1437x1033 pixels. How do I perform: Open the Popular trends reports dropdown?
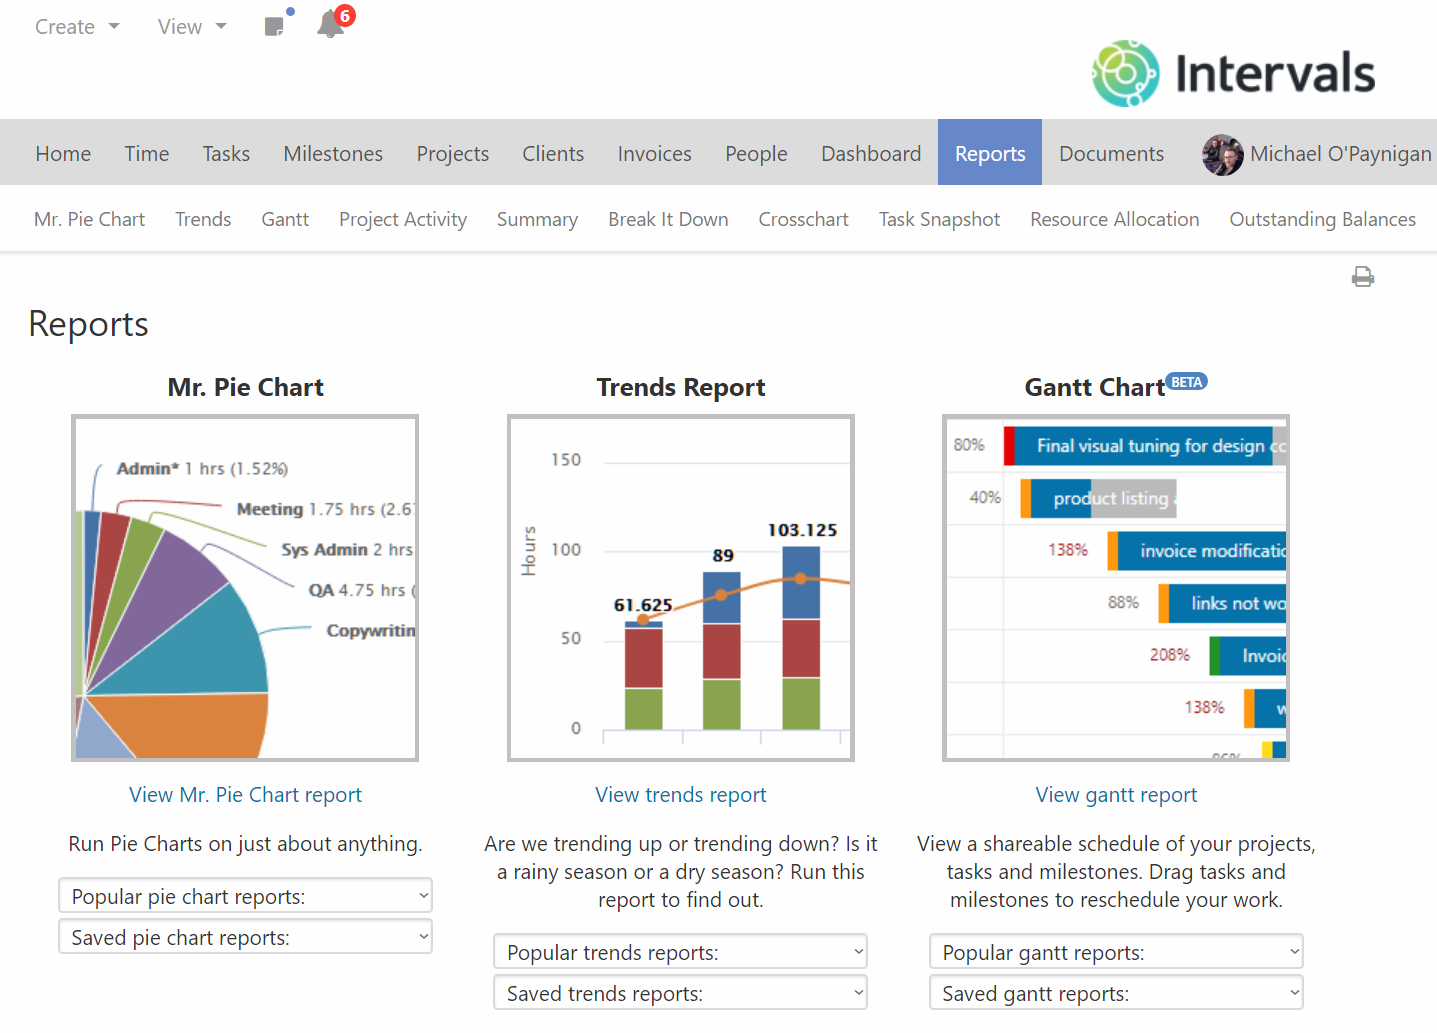coord(680,951)
